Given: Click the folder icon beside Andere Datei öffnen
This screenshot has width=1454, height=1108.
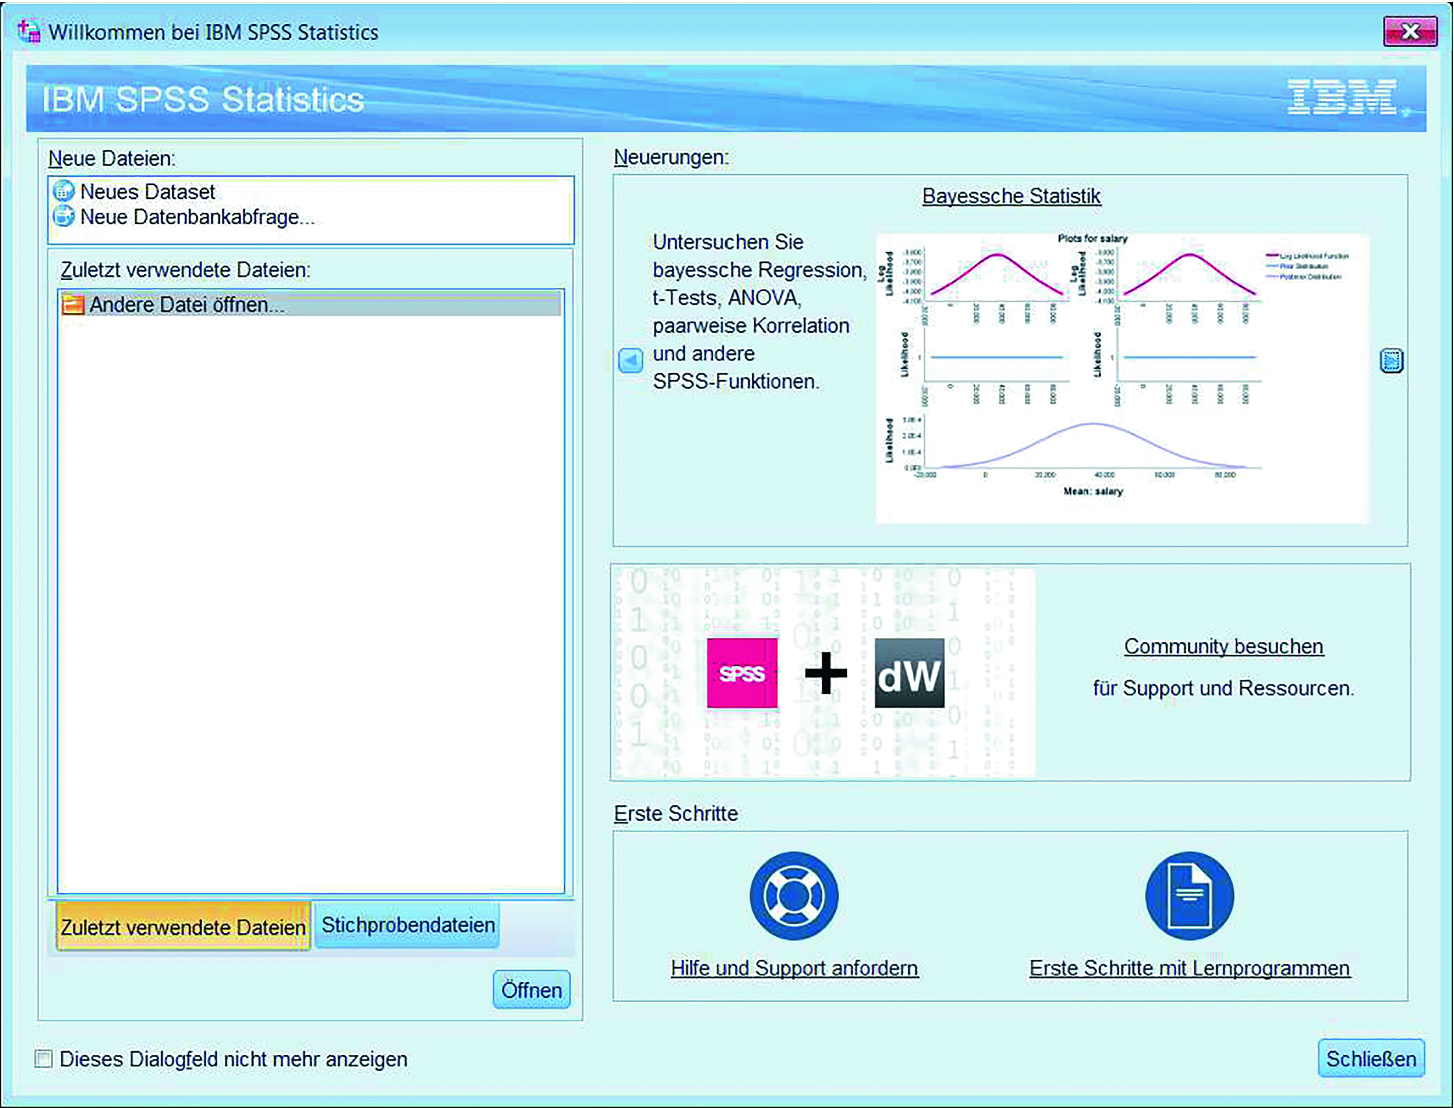Looking at the screenshot, I should [x=73, y=304].
